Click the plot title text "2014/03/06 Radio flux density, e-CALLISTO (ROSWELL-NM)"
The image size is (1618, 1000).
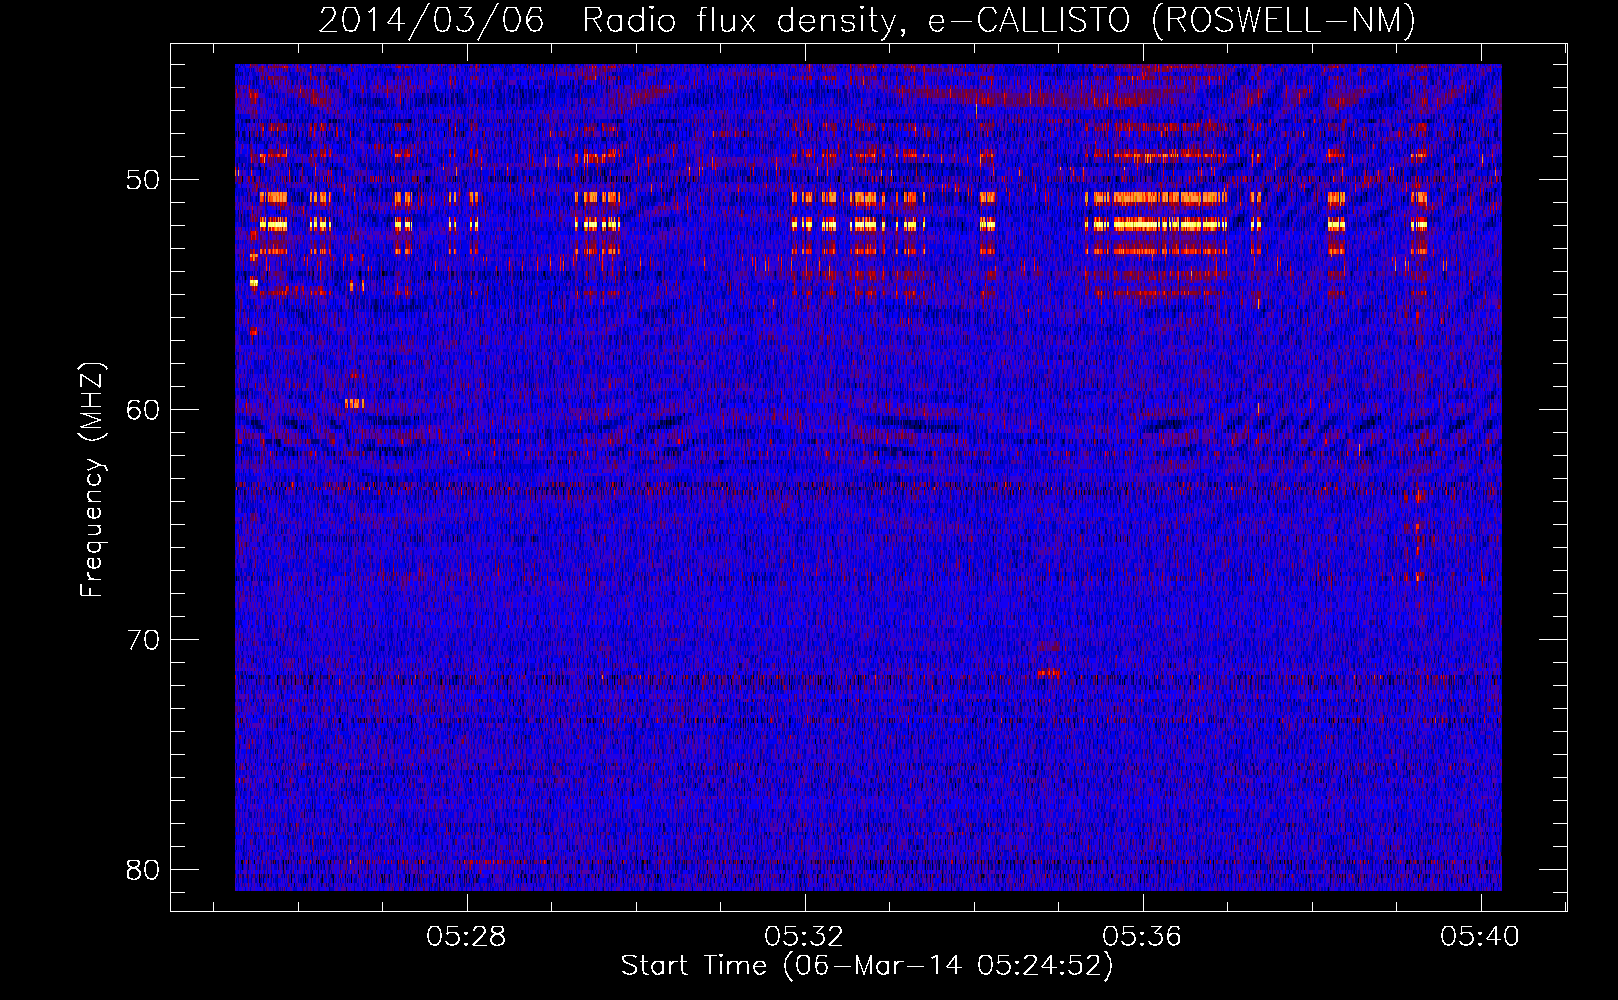coord(867,20)
